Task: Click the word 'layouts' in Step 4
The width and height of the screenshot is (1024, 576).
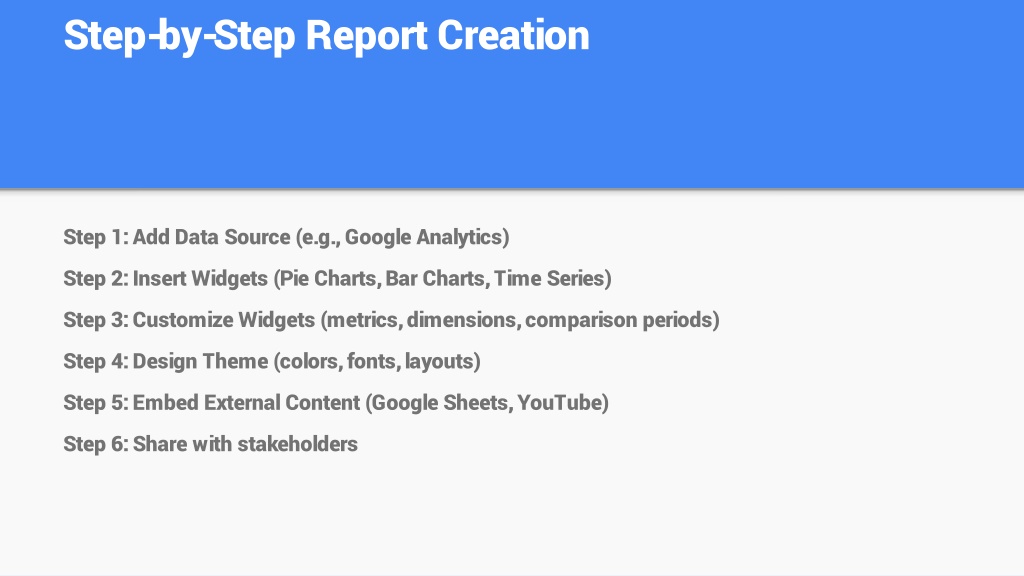Action: click(x=439, y=361)
